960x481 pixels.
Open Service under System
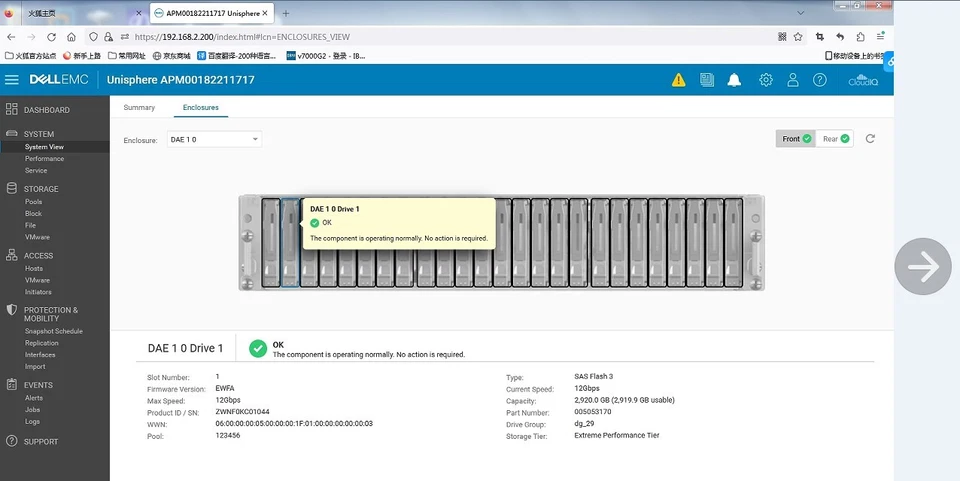(36, 170)
